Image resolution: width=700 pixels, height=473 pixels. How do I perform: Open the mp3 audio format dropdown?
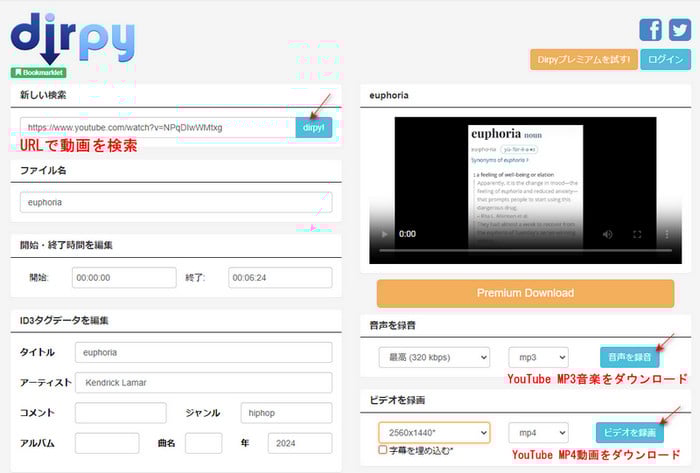[538, 357]
